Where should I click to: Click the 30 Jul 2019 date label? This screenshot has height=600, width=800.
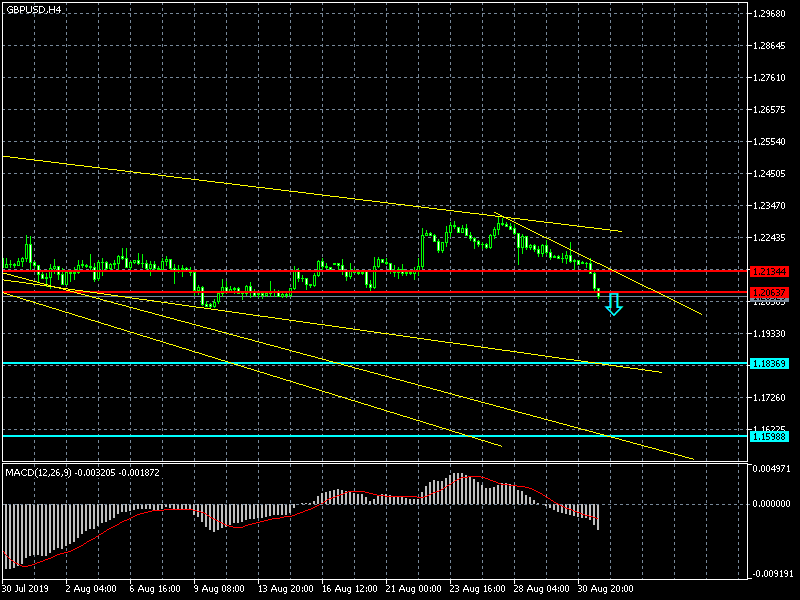click(25, 588)
